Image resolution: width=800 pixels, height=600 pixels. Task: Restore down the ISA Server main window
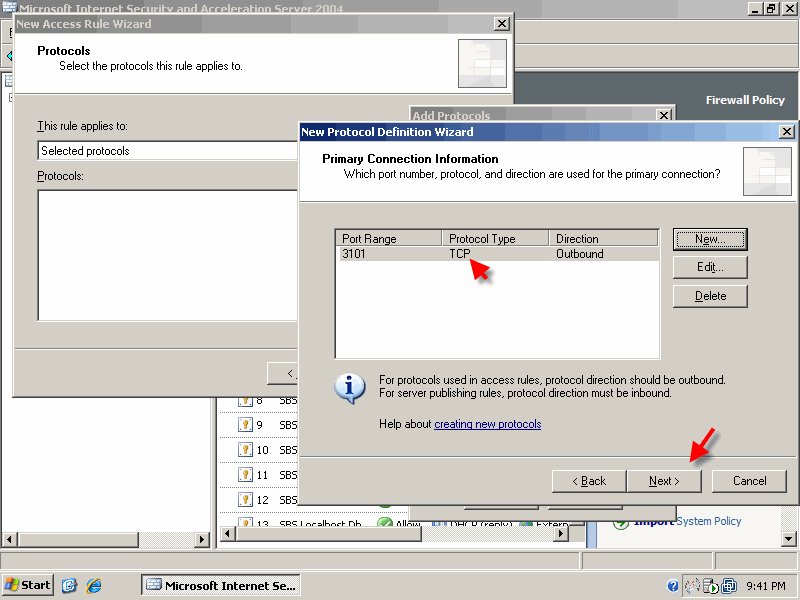[771, 8]
